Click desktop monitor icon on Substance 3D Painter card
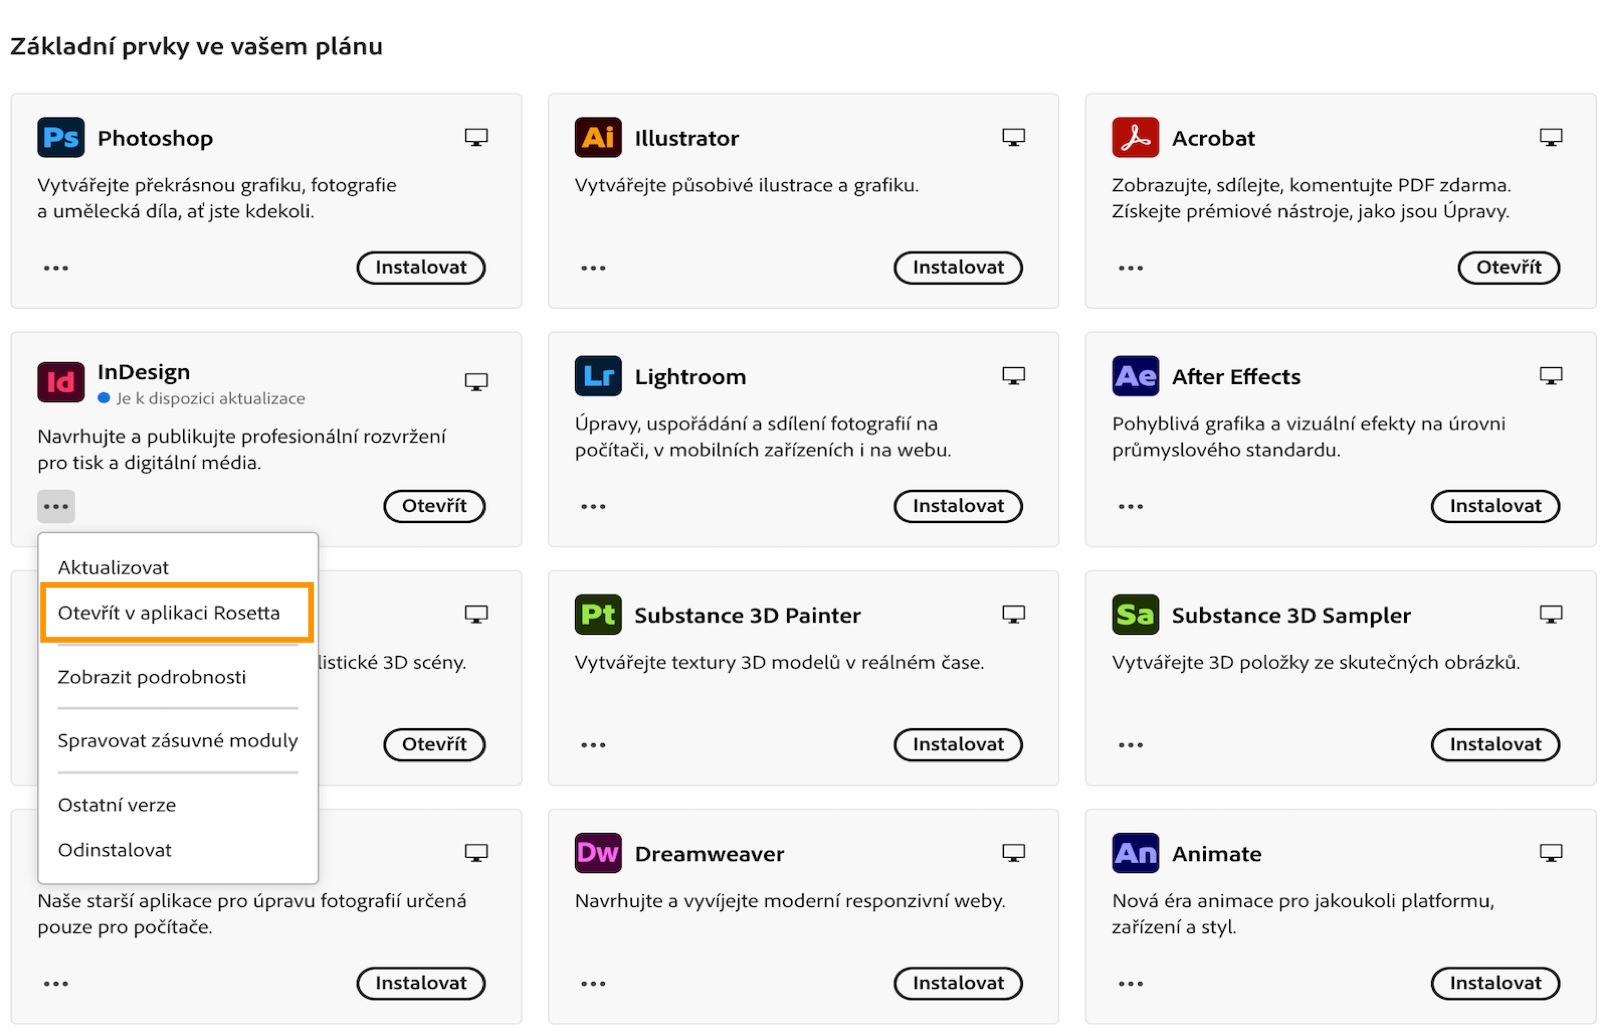The height and width of the screenshot is (1033, 1600). click(x=1014, y=614)
